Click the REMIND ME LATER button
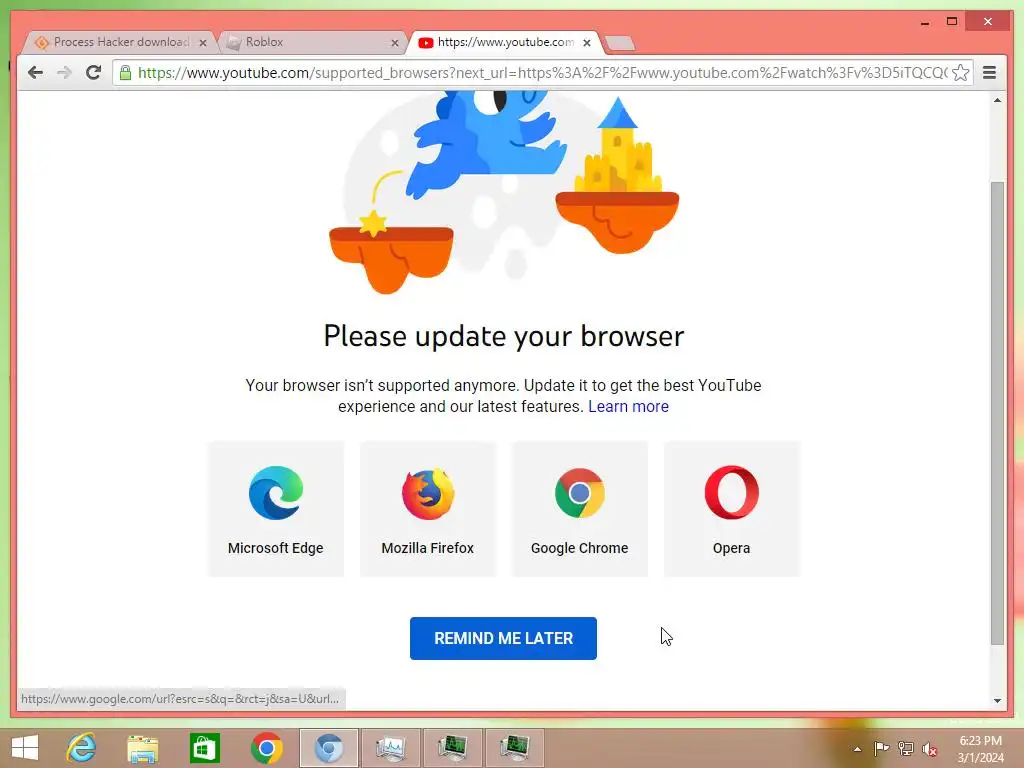The image size is (1024, 768). click(504, 638)
